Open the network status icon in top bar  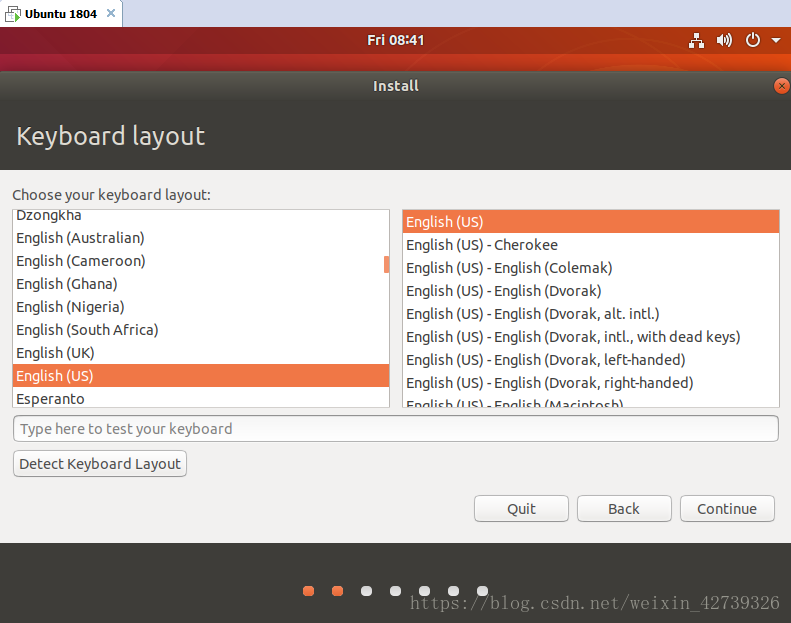tap(696, 40)
